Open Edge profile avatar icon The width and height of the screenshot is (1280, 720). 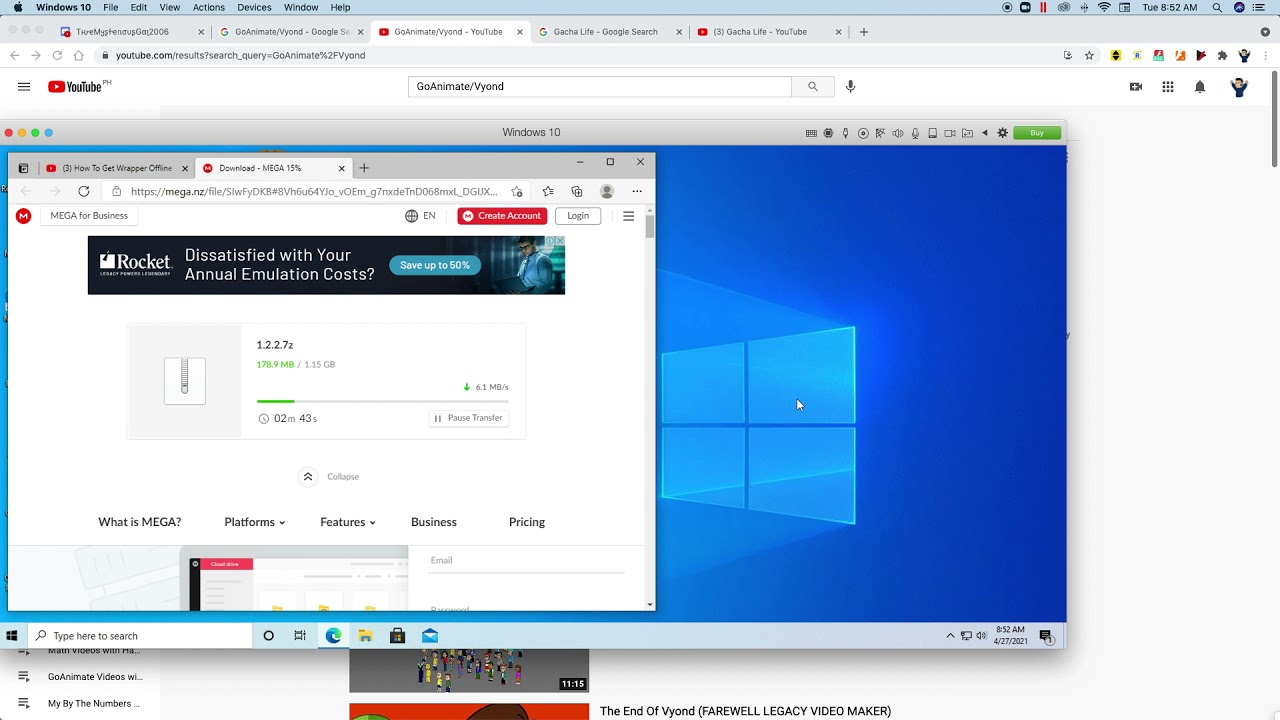pos(607,191)
